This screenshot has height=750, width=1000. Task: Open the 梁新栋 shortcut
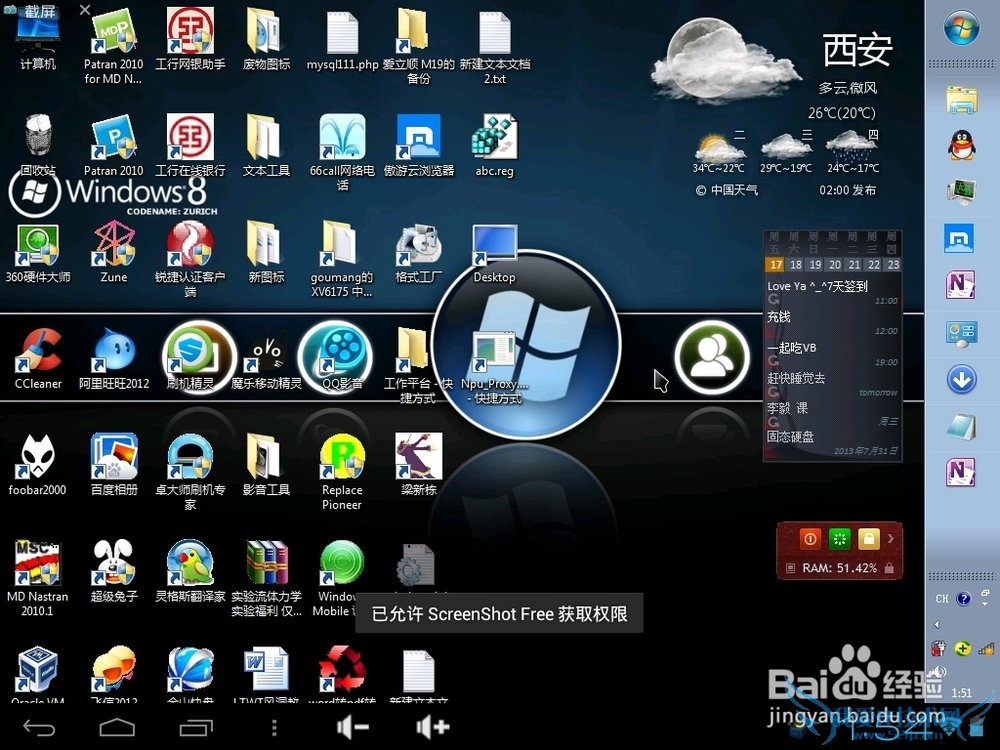point(418,466)
